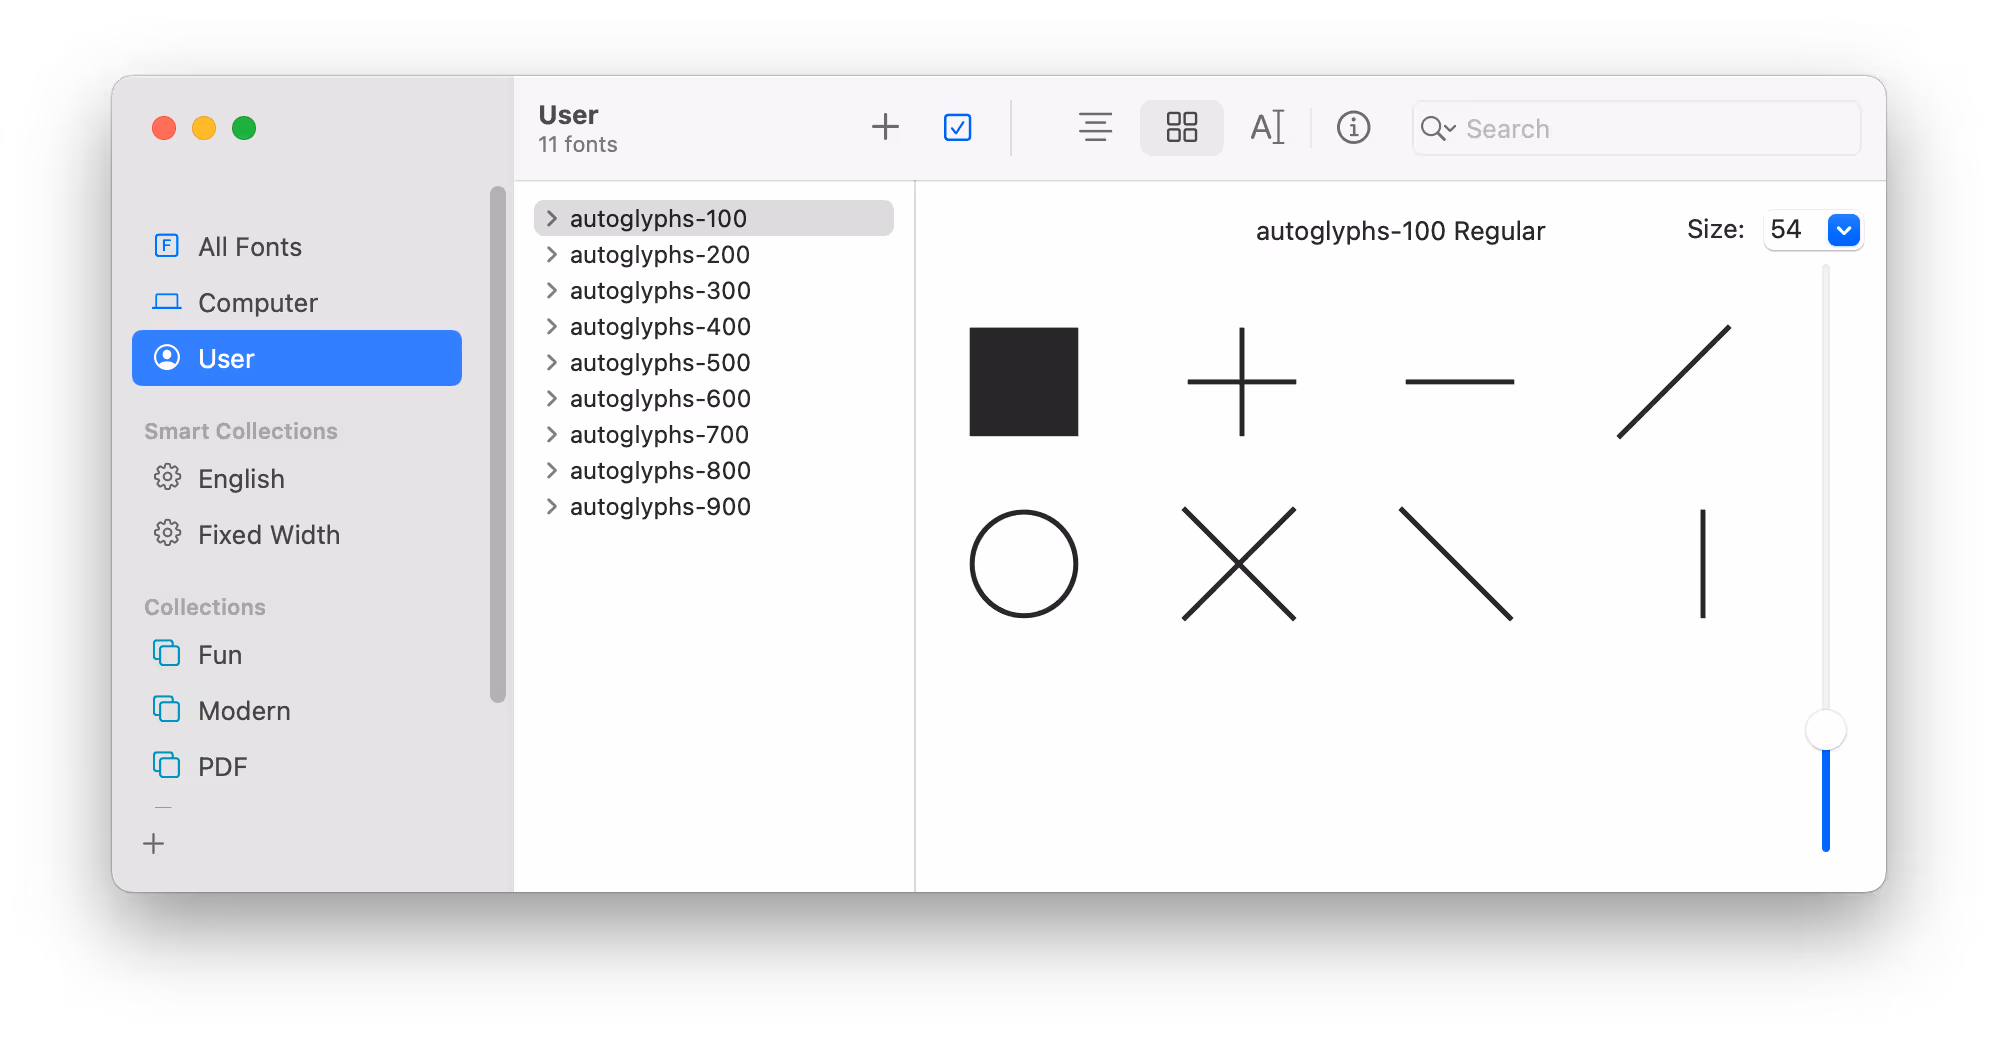Open the Size dropdown menu
Image resolution: width=1998 pixels, height=1040 pixels.
[1843, 230]
